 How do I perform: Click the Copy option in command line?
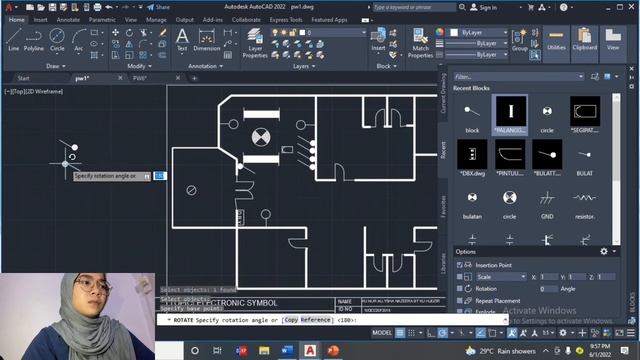(x=291, y=320)
